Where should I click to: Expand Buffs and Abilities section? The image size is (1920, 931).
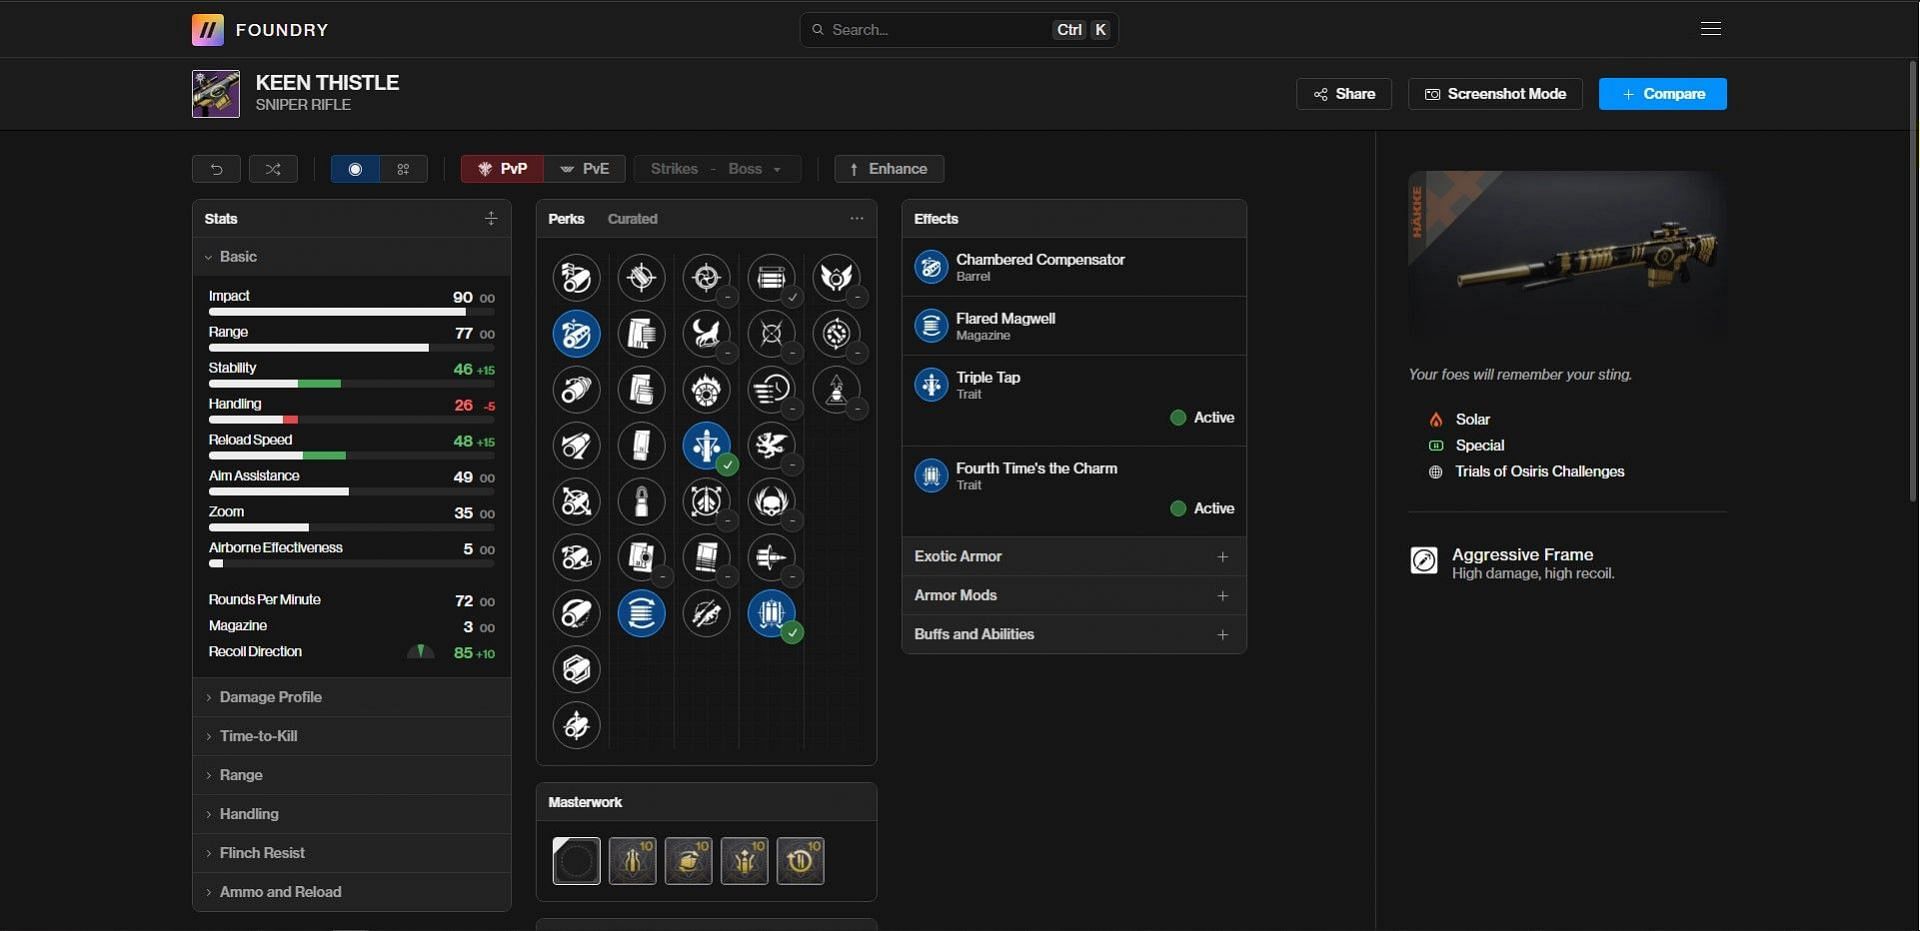tap(1074, 635)
